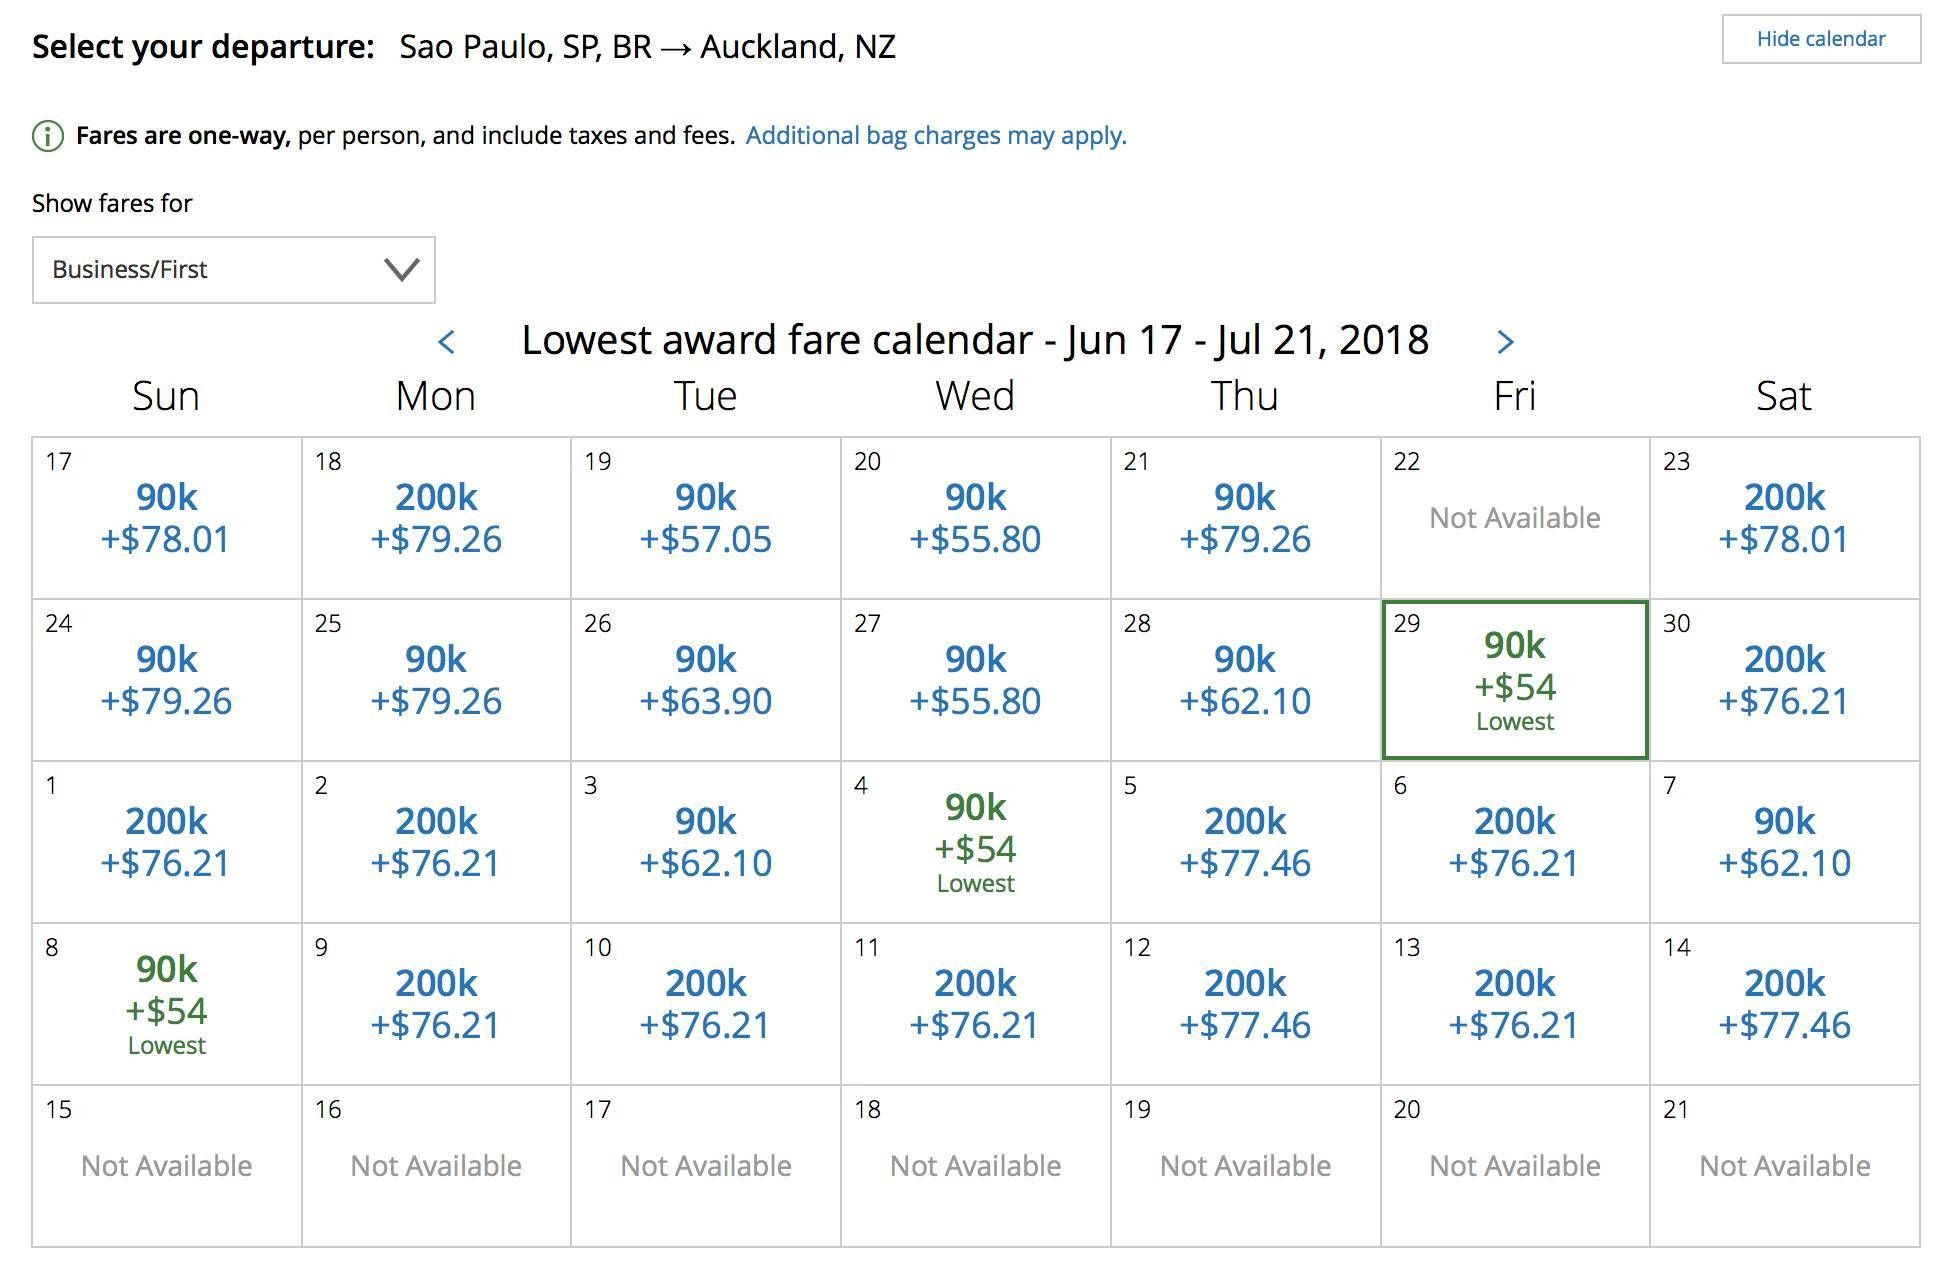
Task: Pick June 20 fare 90k +$55.80
Action: point(975,518)
